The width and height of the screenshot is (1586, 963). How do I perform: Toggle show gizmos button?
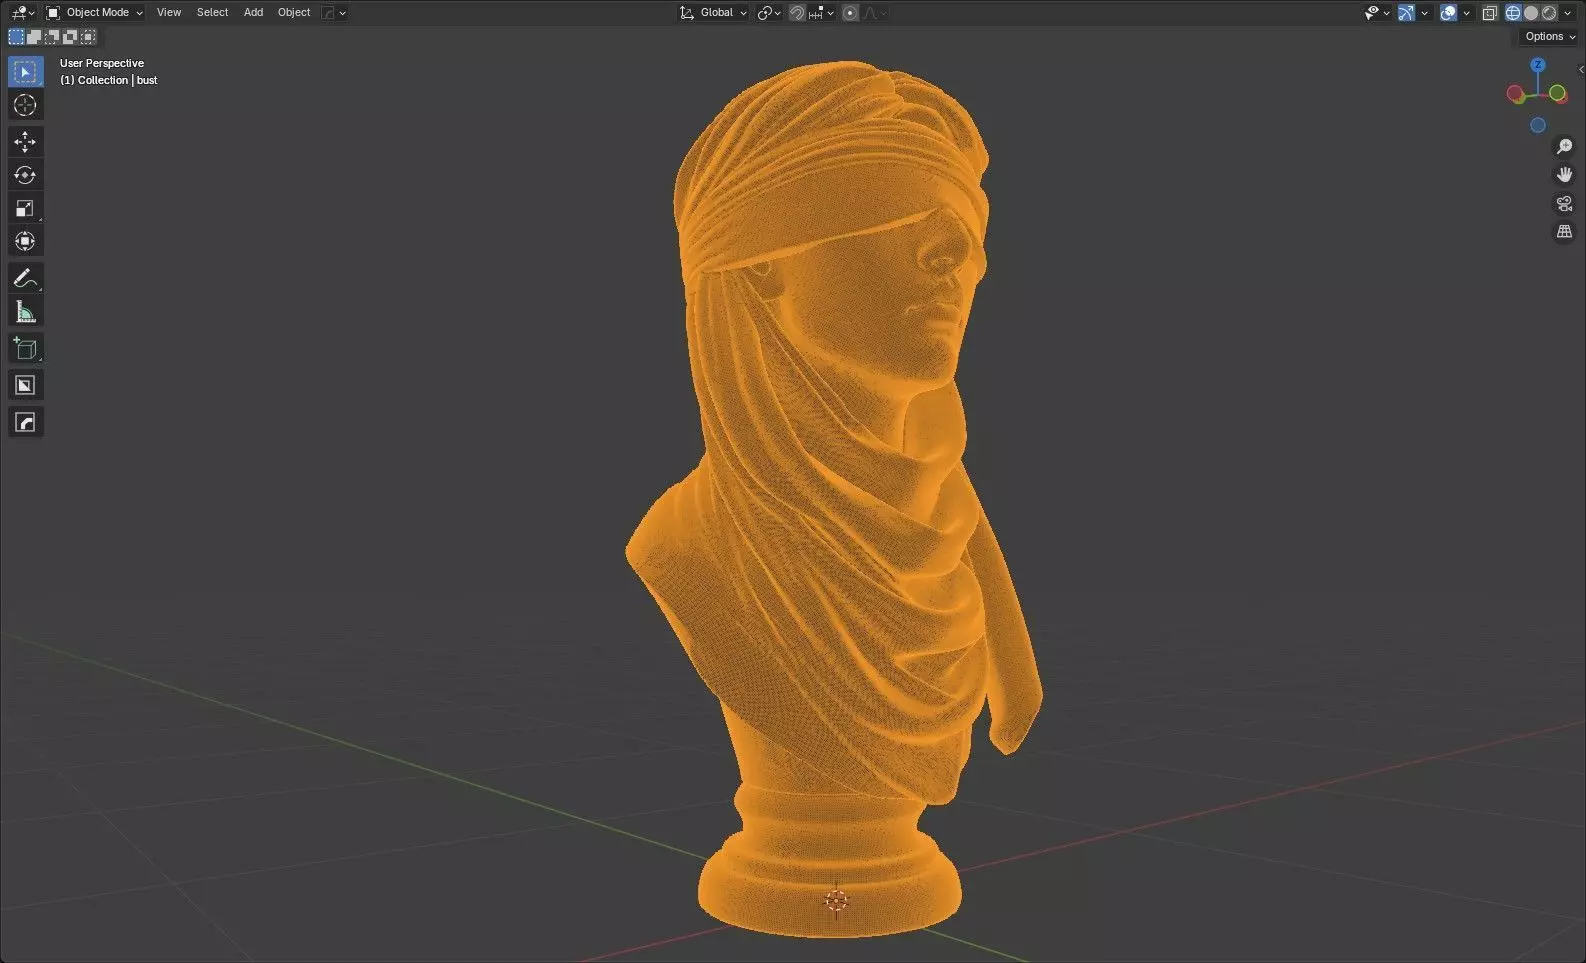tap(1406, 13)
